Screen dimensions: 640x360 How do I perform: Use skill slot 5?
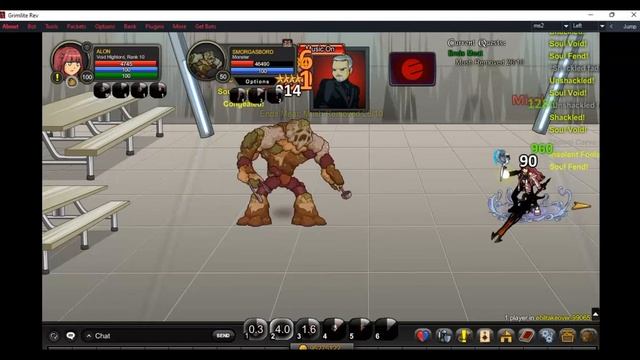[x=361, y=329]
